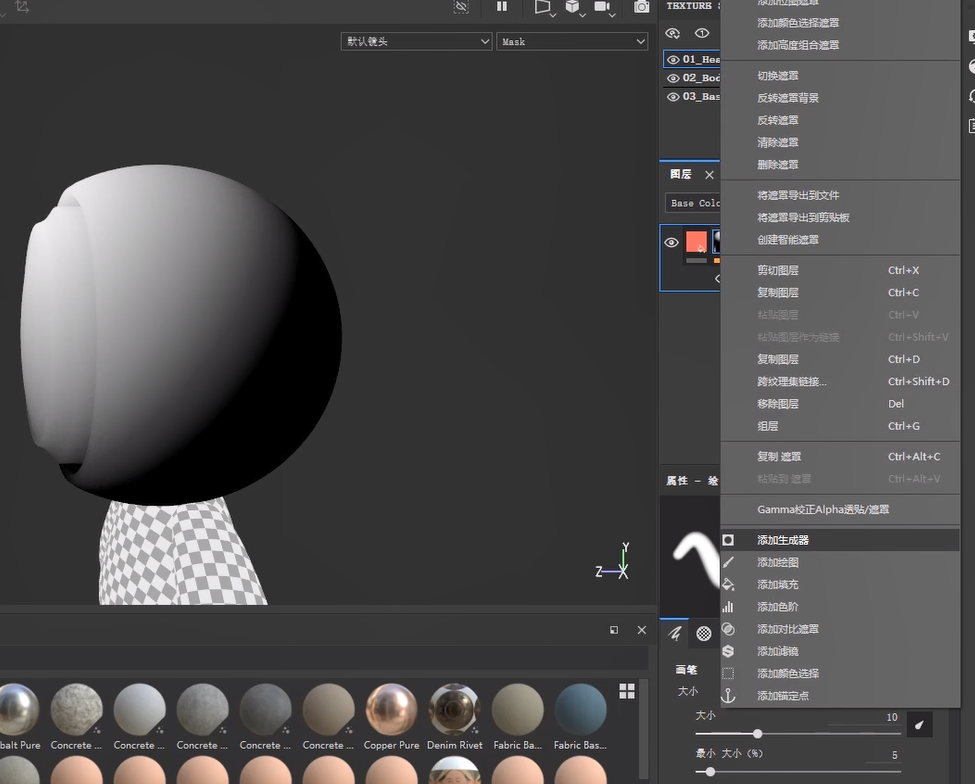Select 将遮罩导出到剪贴板 menu entry
The width and height of the screenshot is (975, 784).
[840, 218]
